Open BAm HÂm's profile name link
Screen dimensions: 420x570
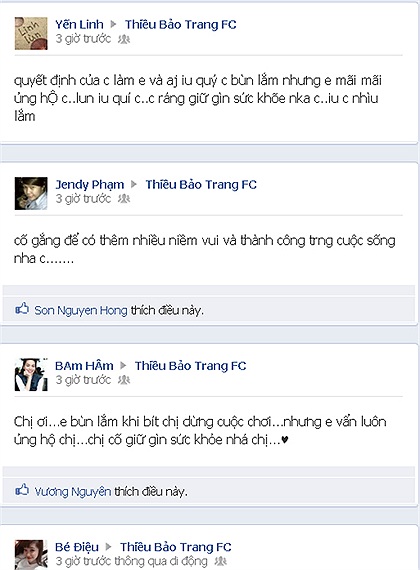pos(84,366)
